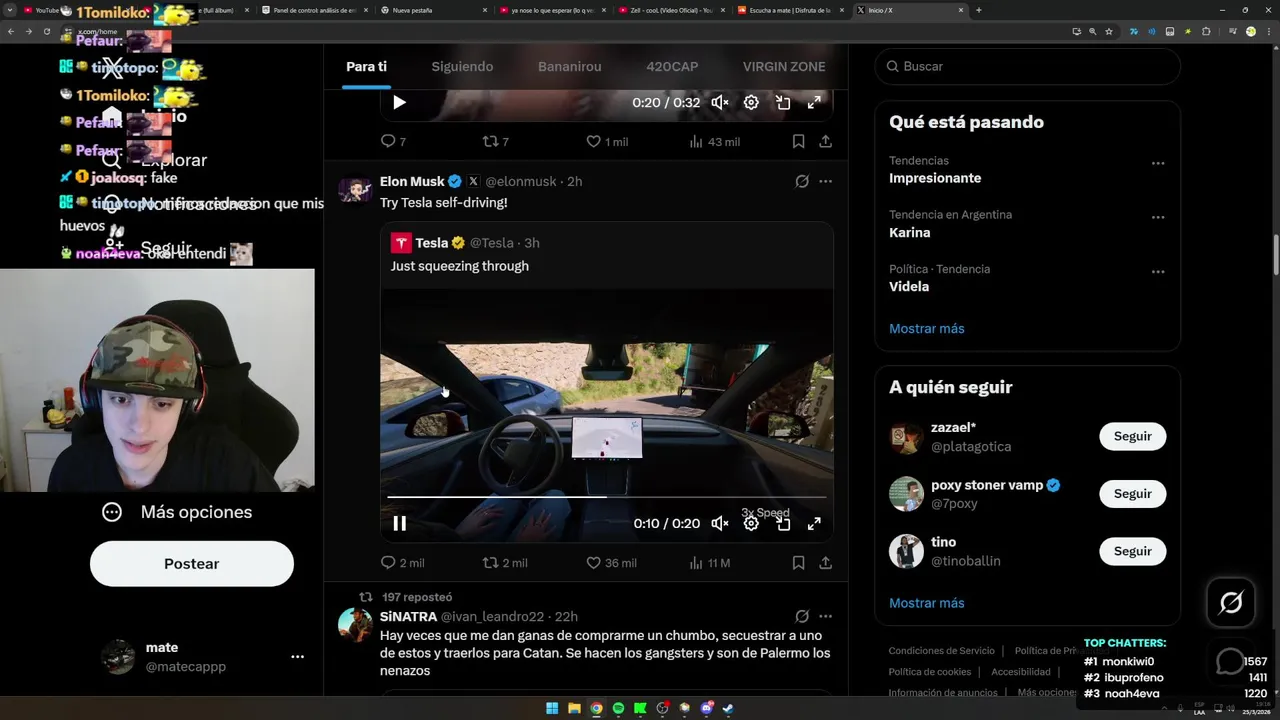Open messages floating chat button
The image size is (1280, 720).
pyautogui.click(x=1230, y=662)
